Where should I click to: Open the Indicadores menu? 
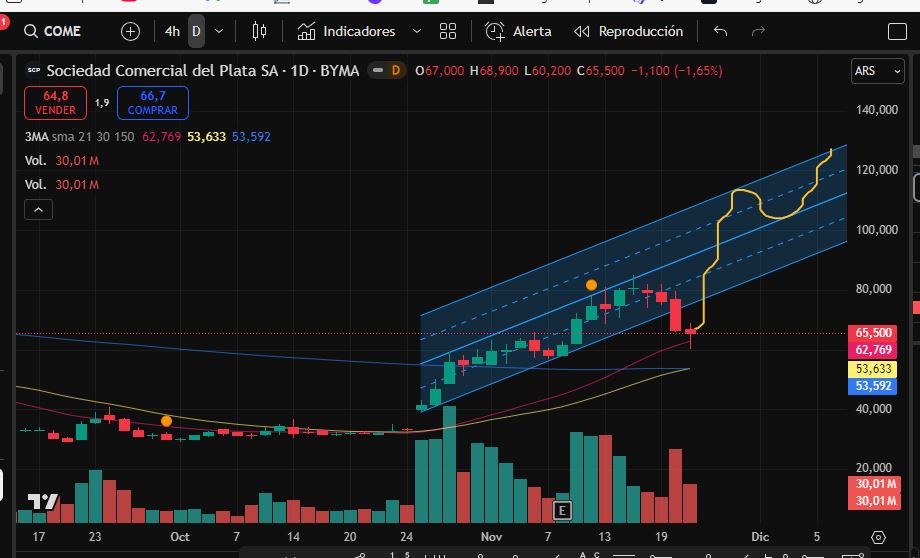coord(347,31)
